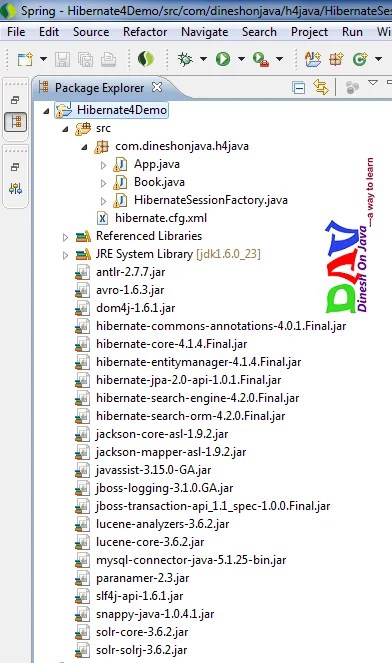This screenshot has height=663, width=392.
Task: Click the New Java Package icon
Action: (336, 59)
